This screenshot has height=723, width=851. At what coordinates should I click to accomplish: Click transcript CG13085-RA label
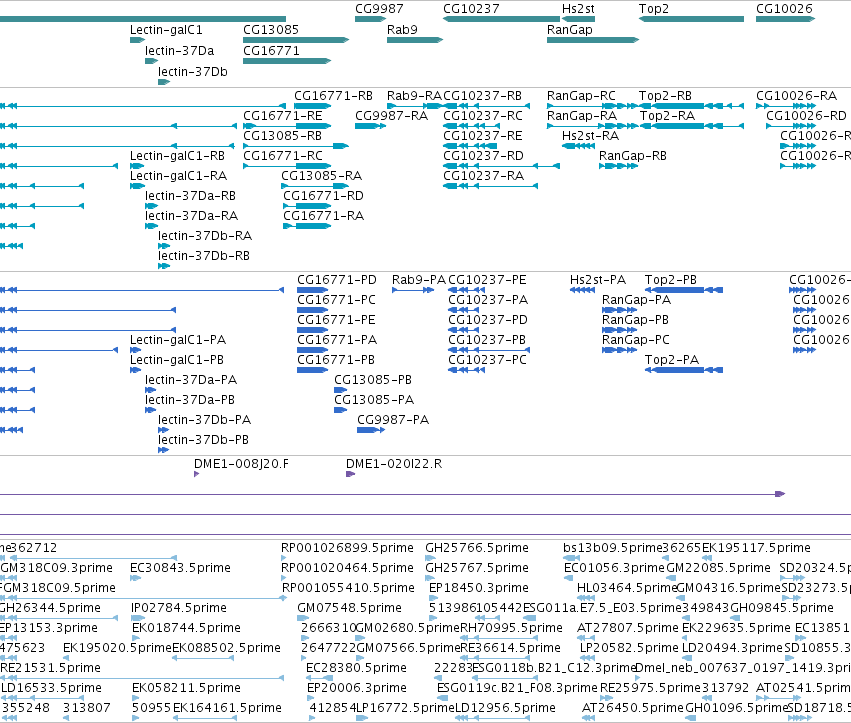click(x=321, y=176)
